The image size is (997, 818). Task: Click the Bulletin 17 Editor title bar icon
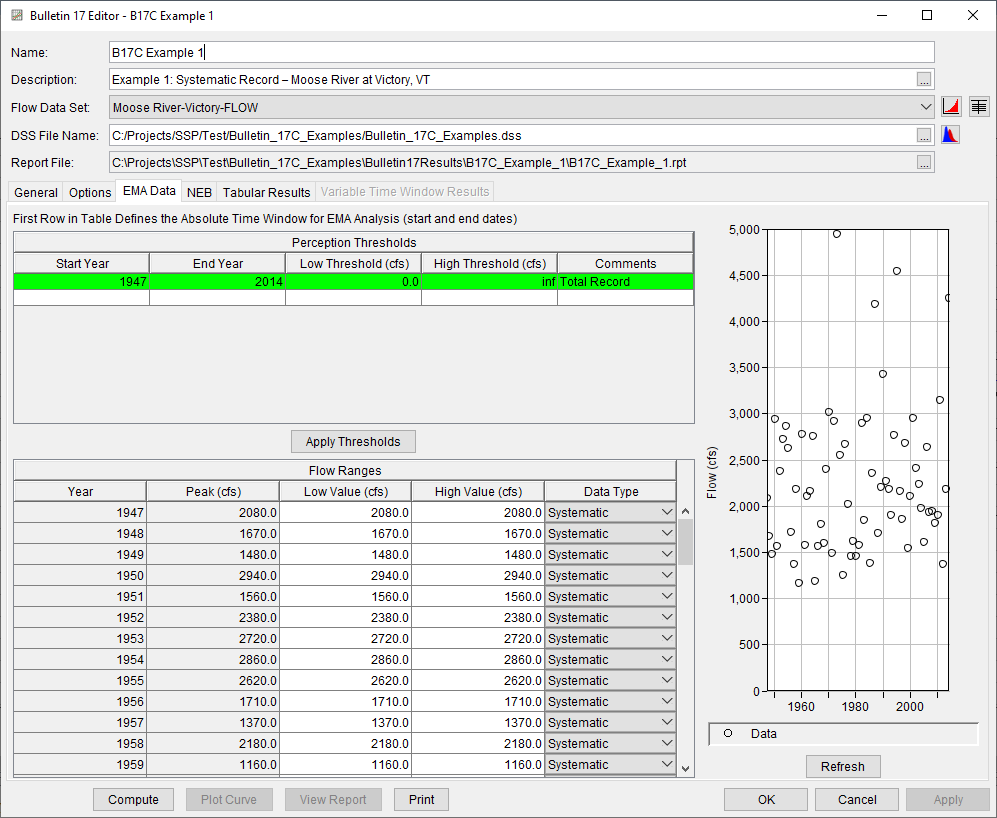[16, 16]
